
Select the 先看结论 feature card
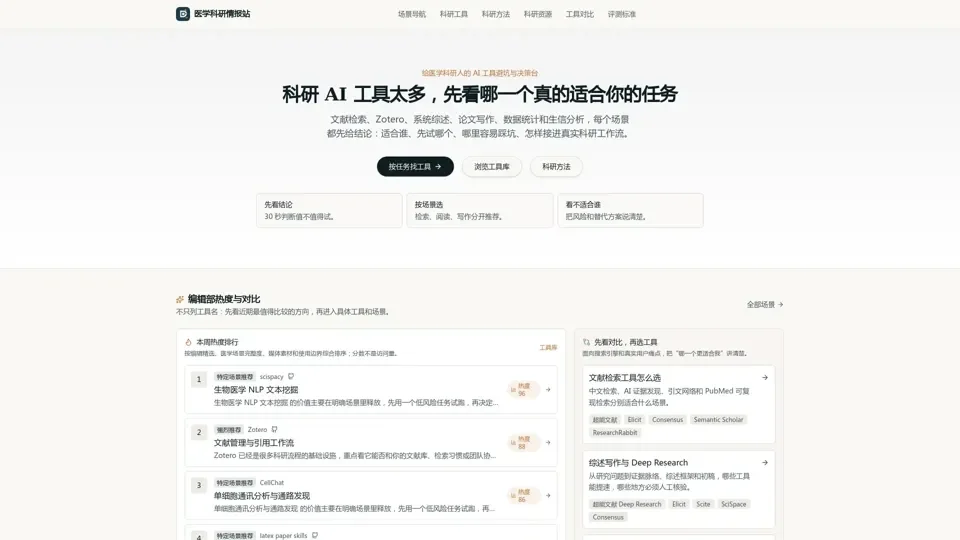[329, 211]
